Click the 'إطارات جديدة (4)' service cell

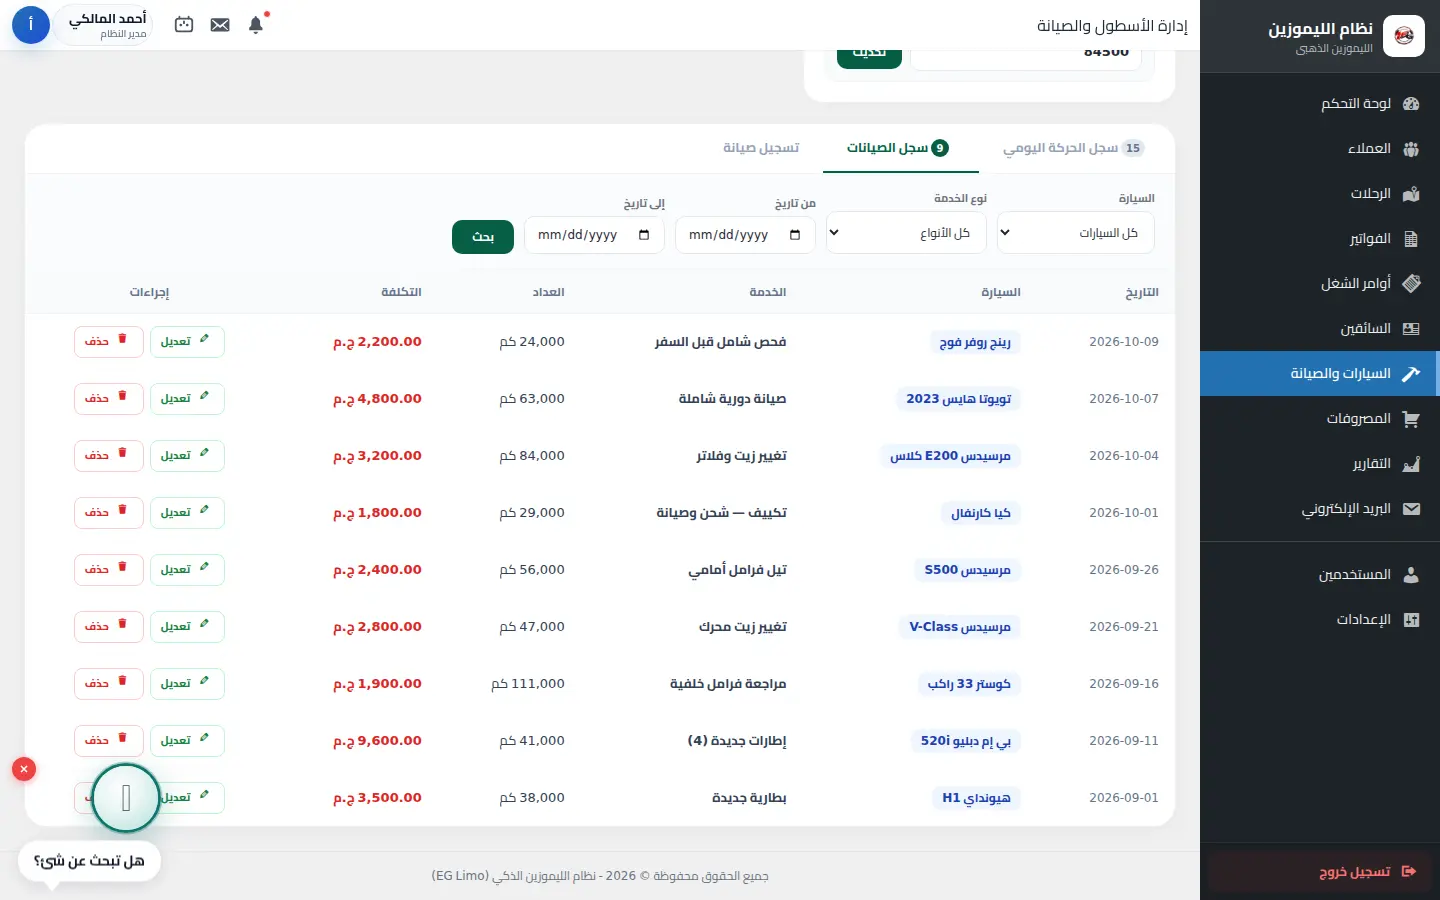(x=737, y=741)
